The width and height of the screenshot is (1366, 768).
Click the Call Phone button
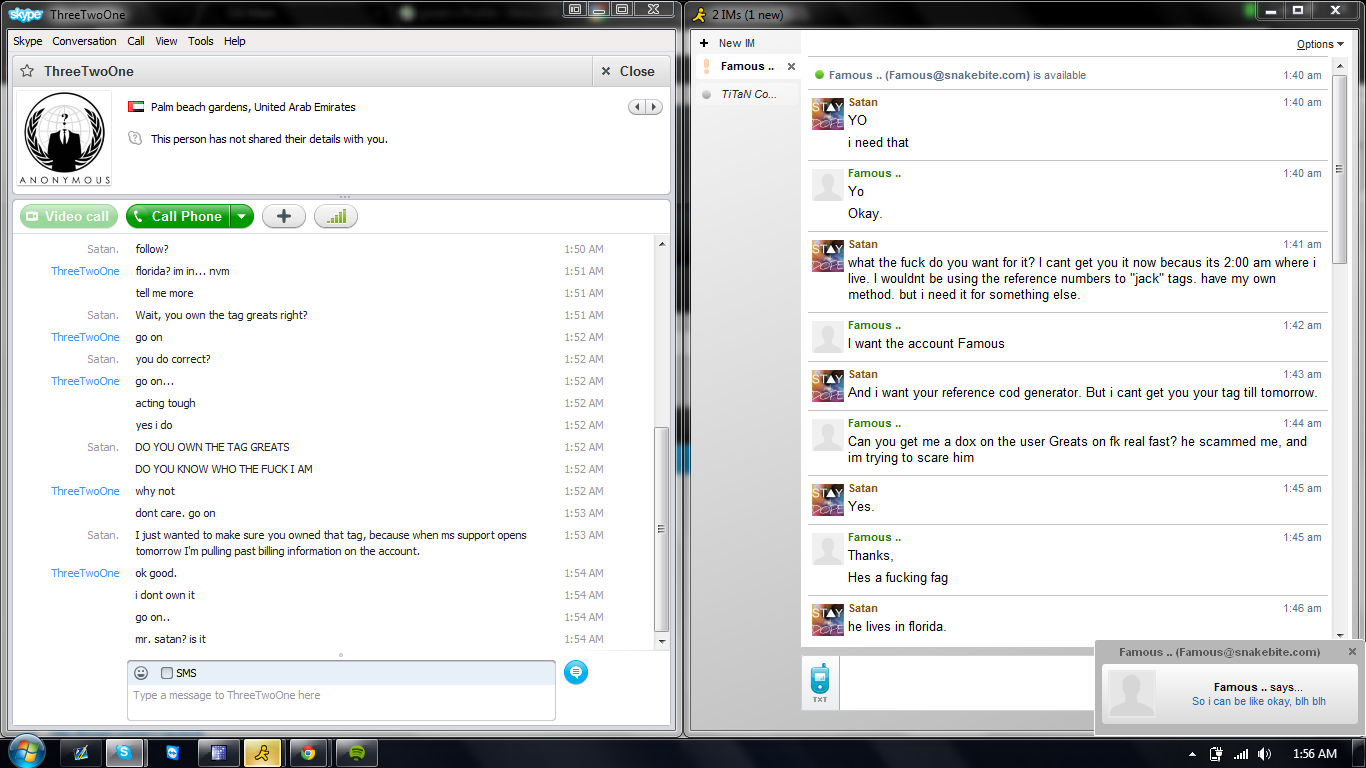coord(178,216)
